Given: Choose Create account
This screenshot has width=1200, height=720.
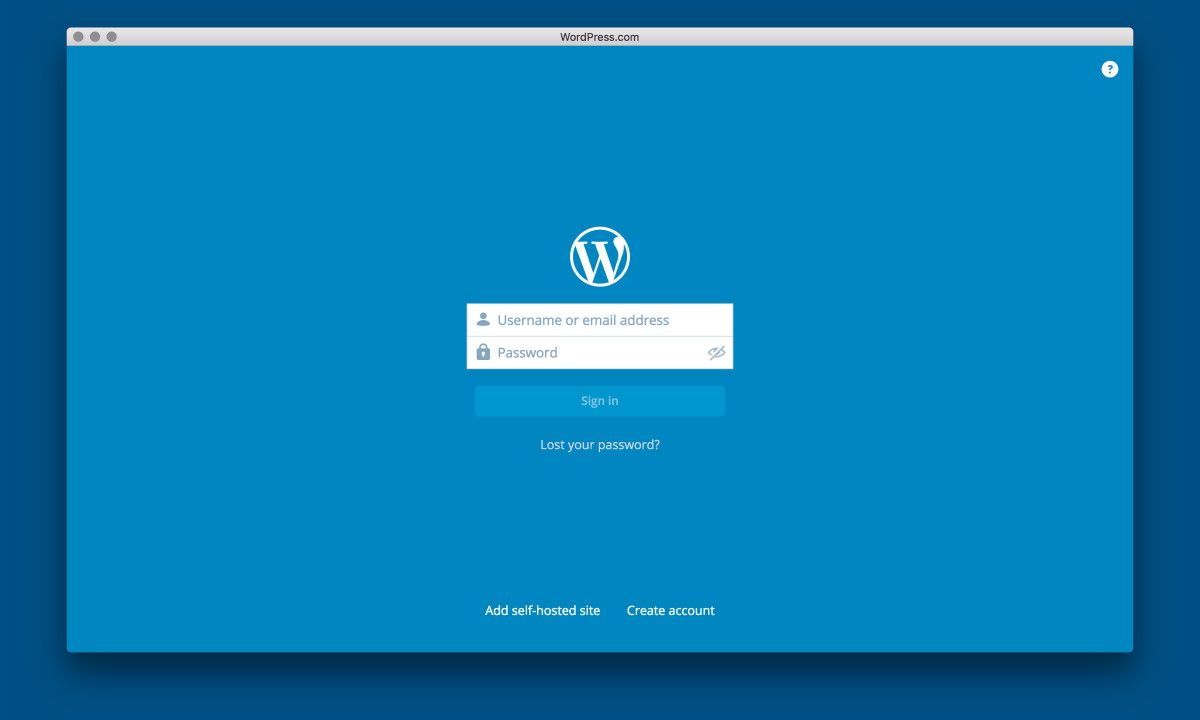Looking at the screenshot, I should coord(670,610).
